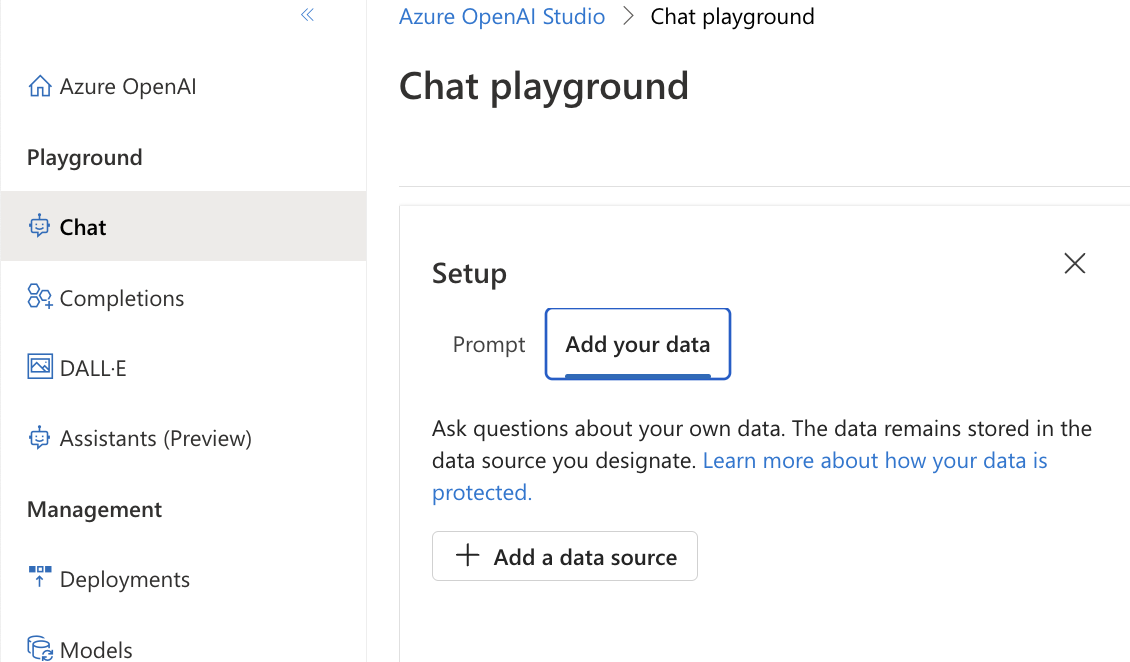Click Azure OpenAI Studio breadcrumb link
Screen dimensions: 1130x662
502,17
